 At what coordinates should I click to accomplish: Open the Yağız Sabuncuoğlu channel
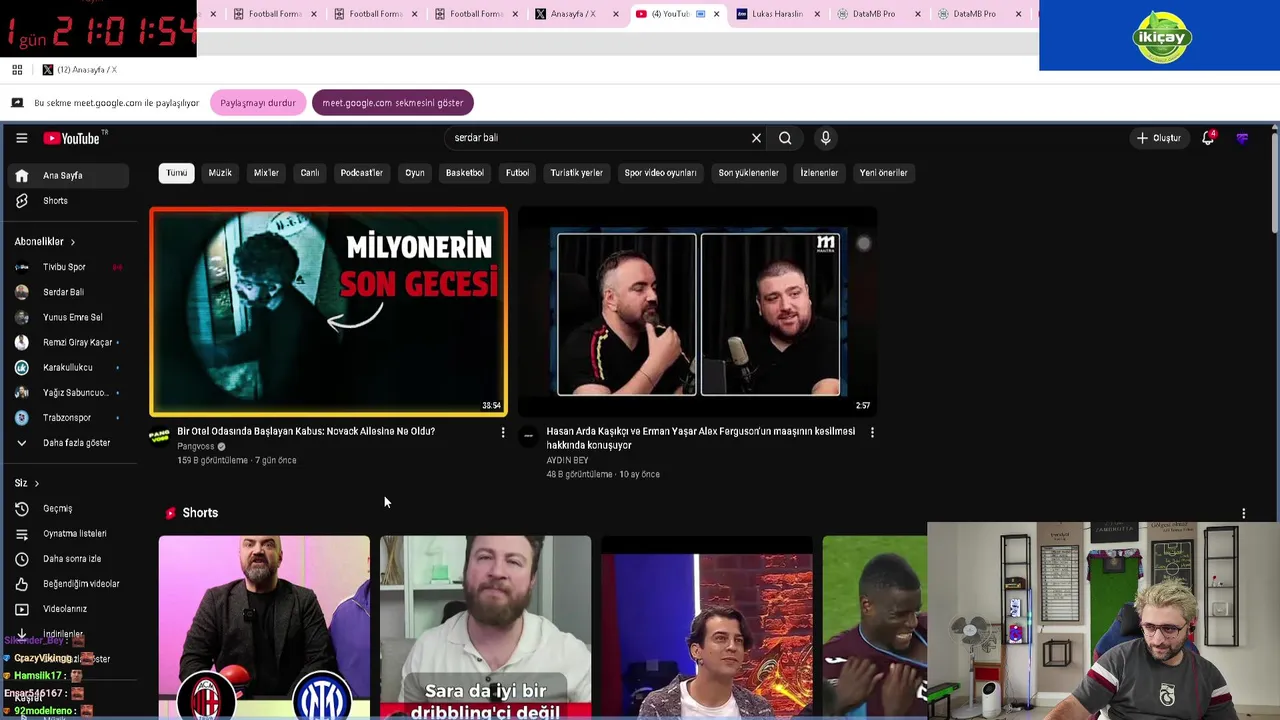(68, 393)
